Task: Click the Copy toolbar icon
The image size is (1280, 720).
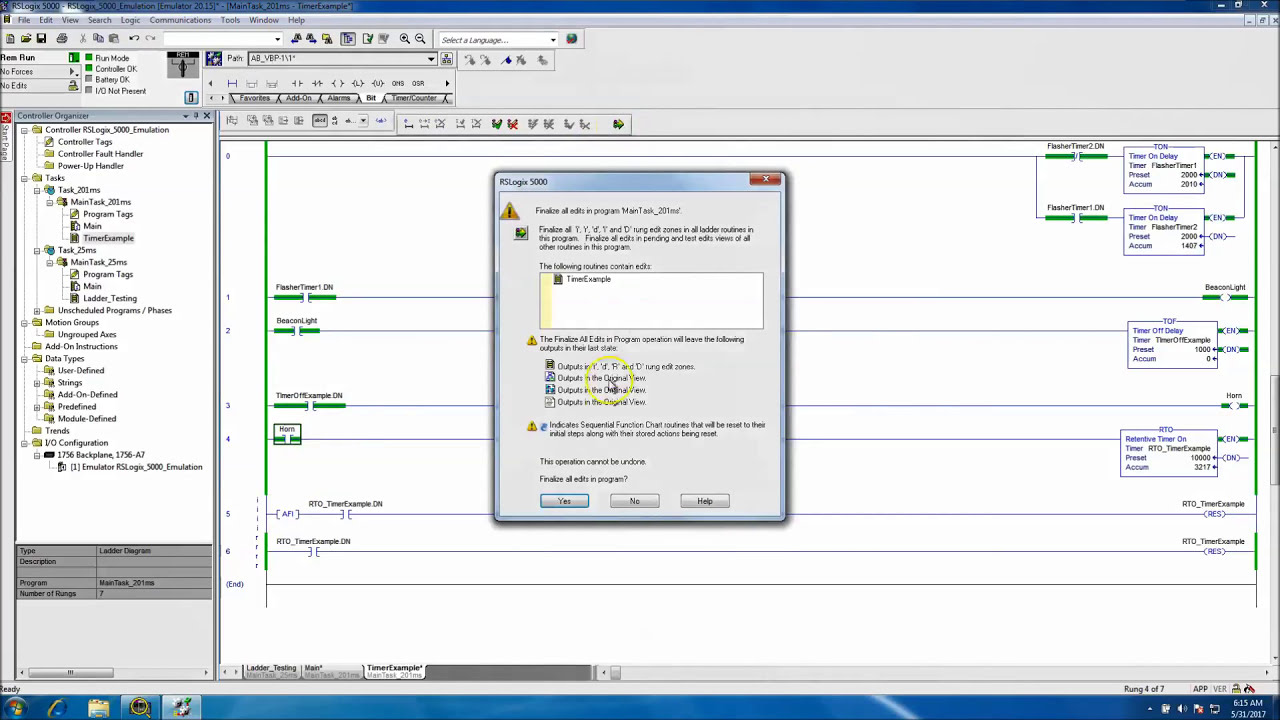Action: pyautogui.click(x=98, y=39)
